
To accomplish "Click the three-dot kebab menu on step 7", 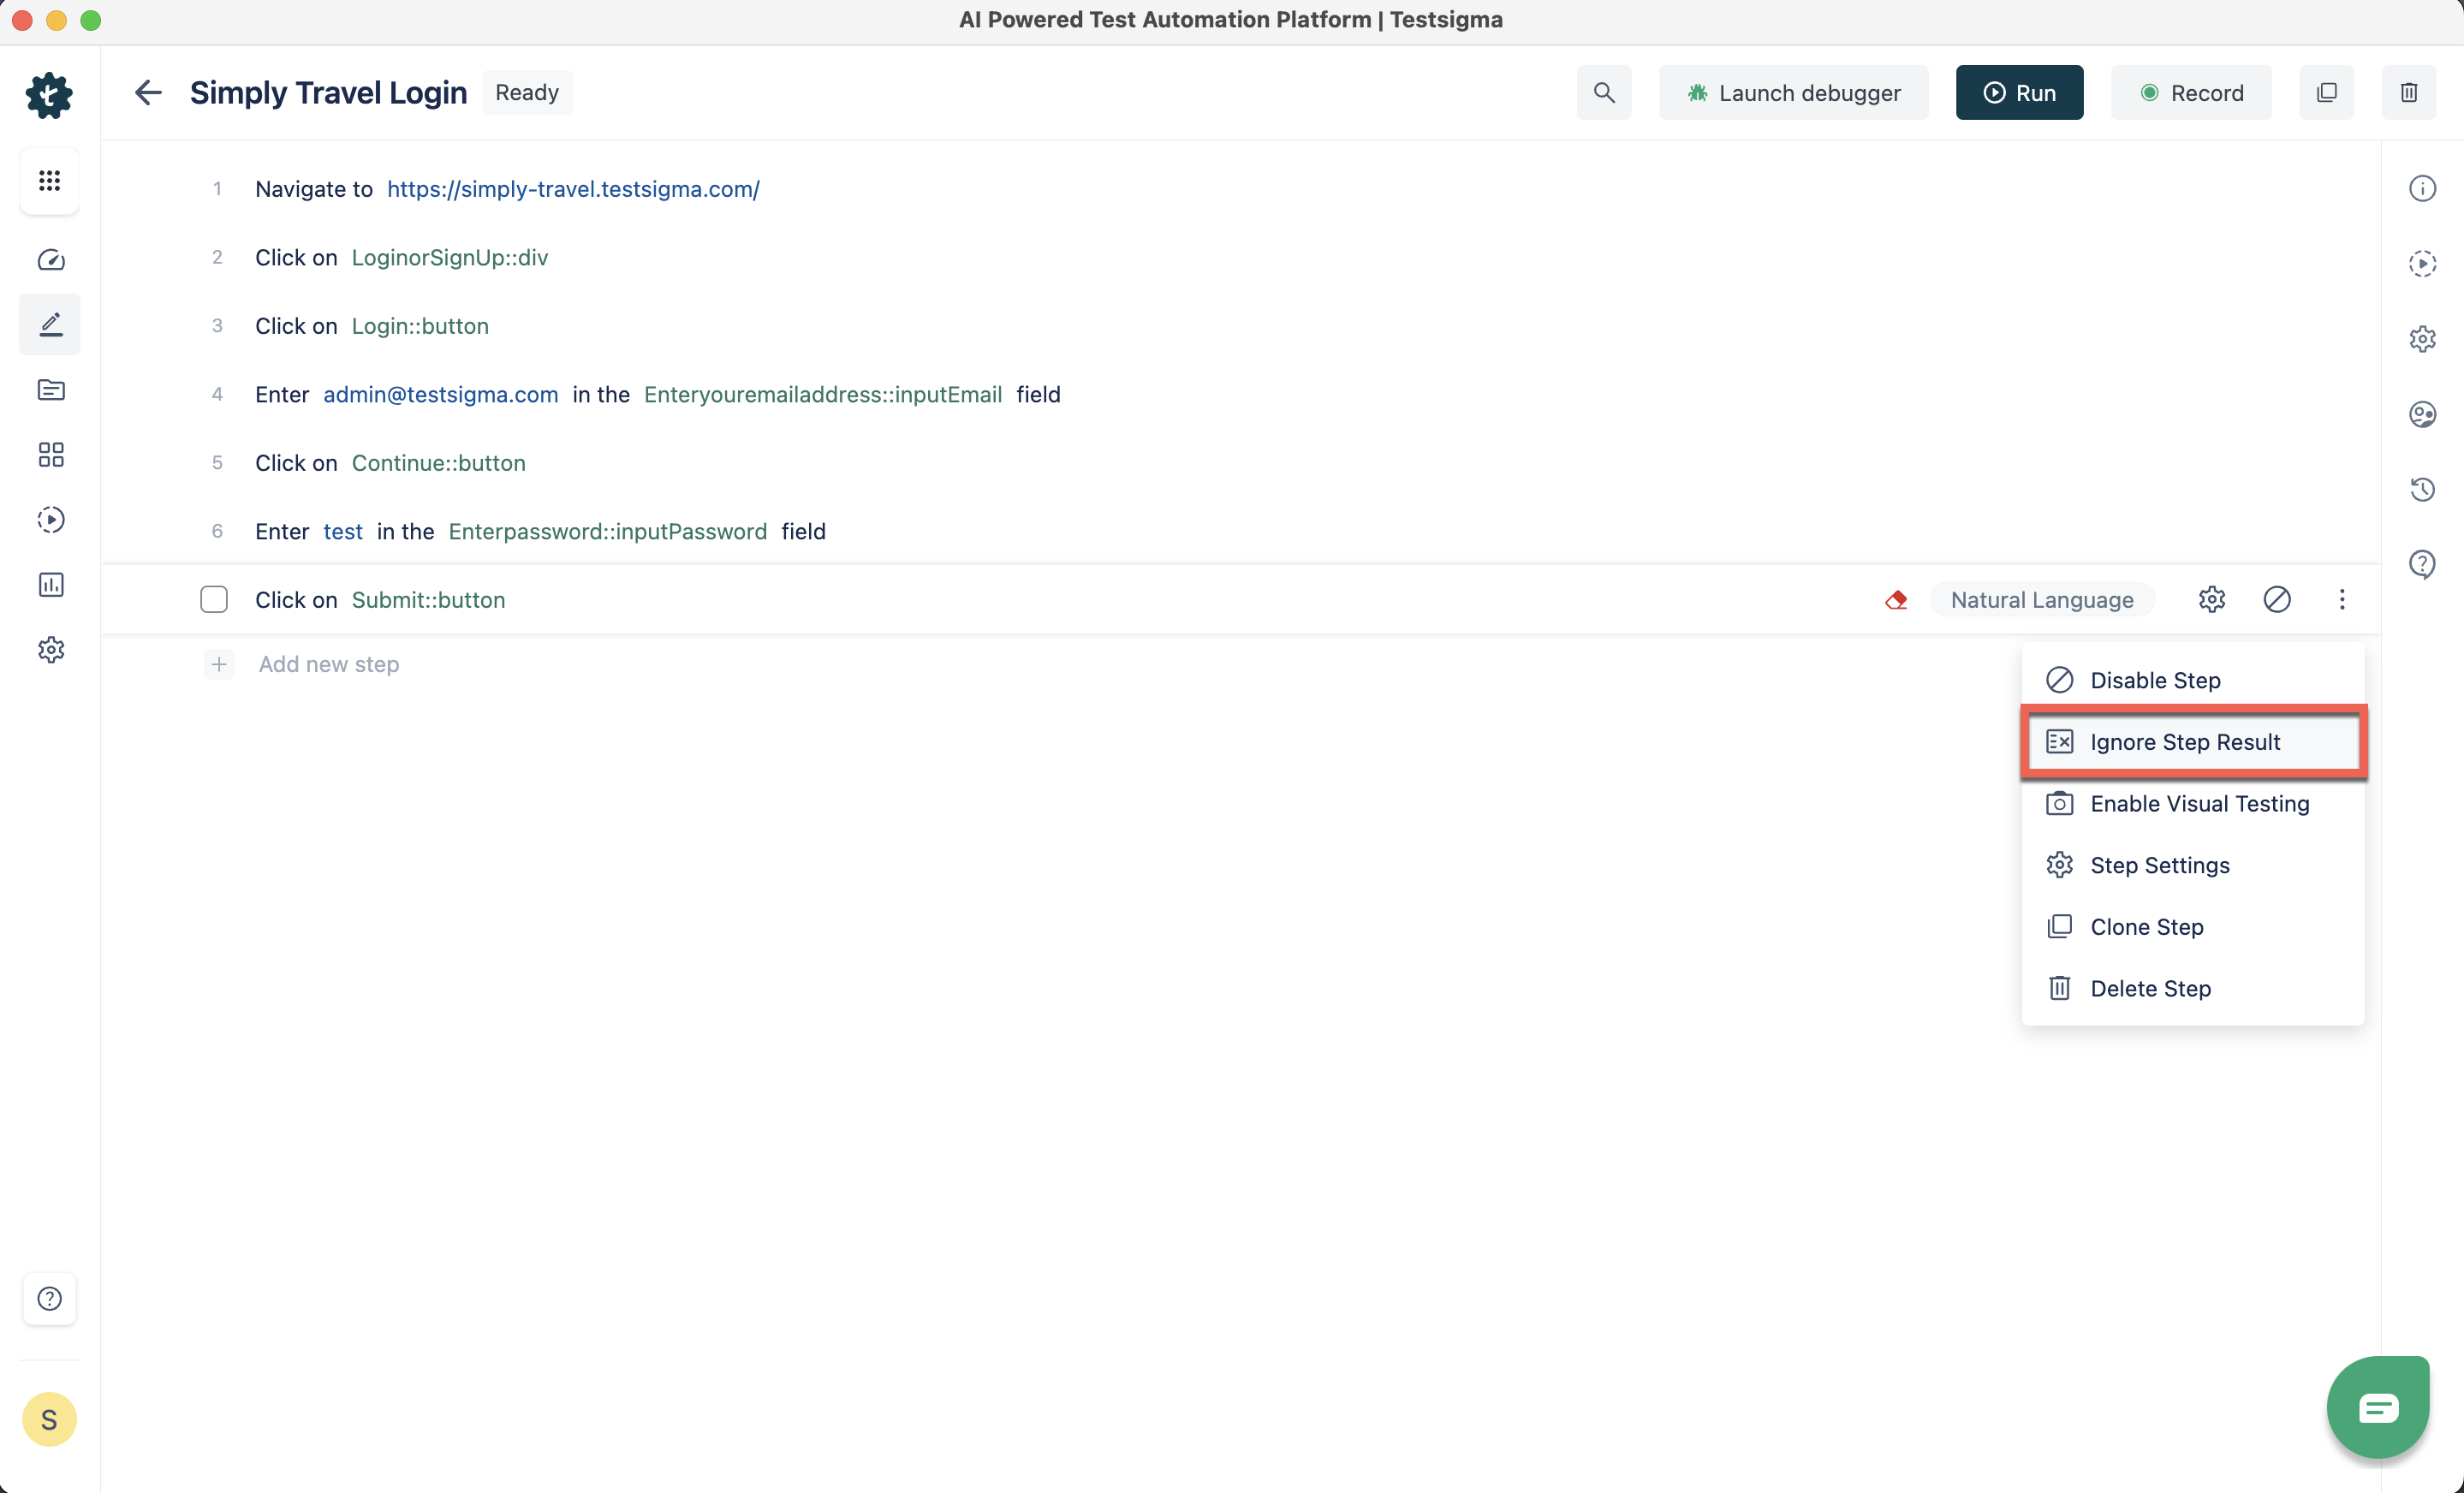I will pyautogui.click(x=2342, y=600).
